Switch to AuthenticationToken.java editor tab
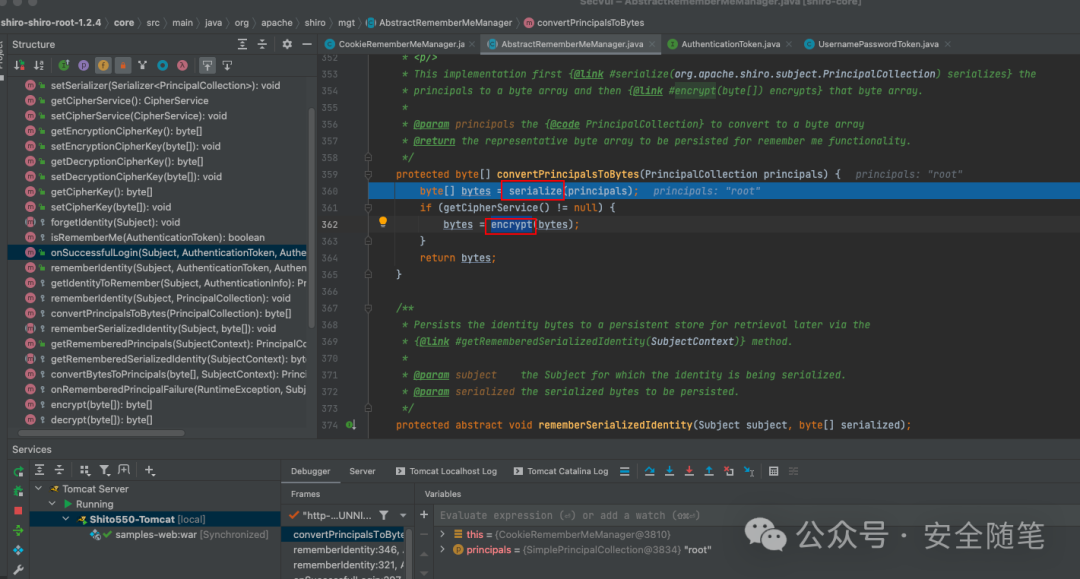Viewport: 1080px width, 579px height. 730,44
